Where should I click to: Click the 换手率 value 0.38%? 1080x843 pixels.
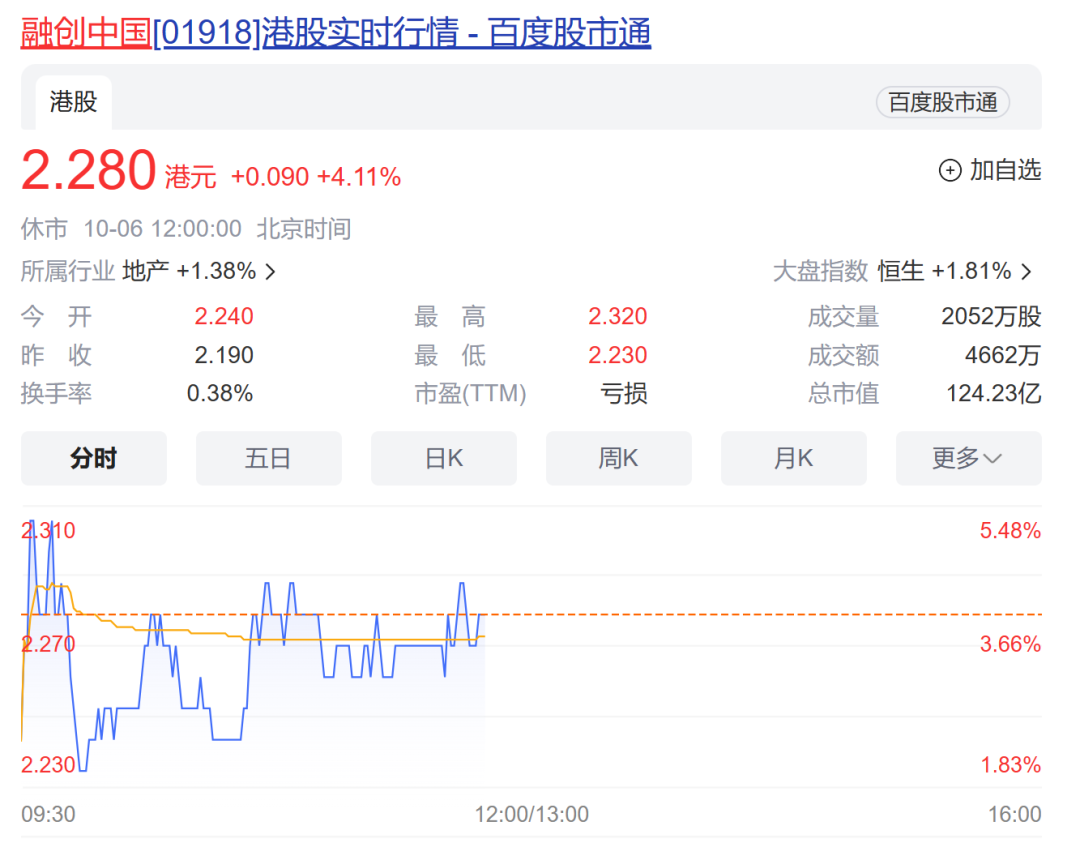pos(220,393)
